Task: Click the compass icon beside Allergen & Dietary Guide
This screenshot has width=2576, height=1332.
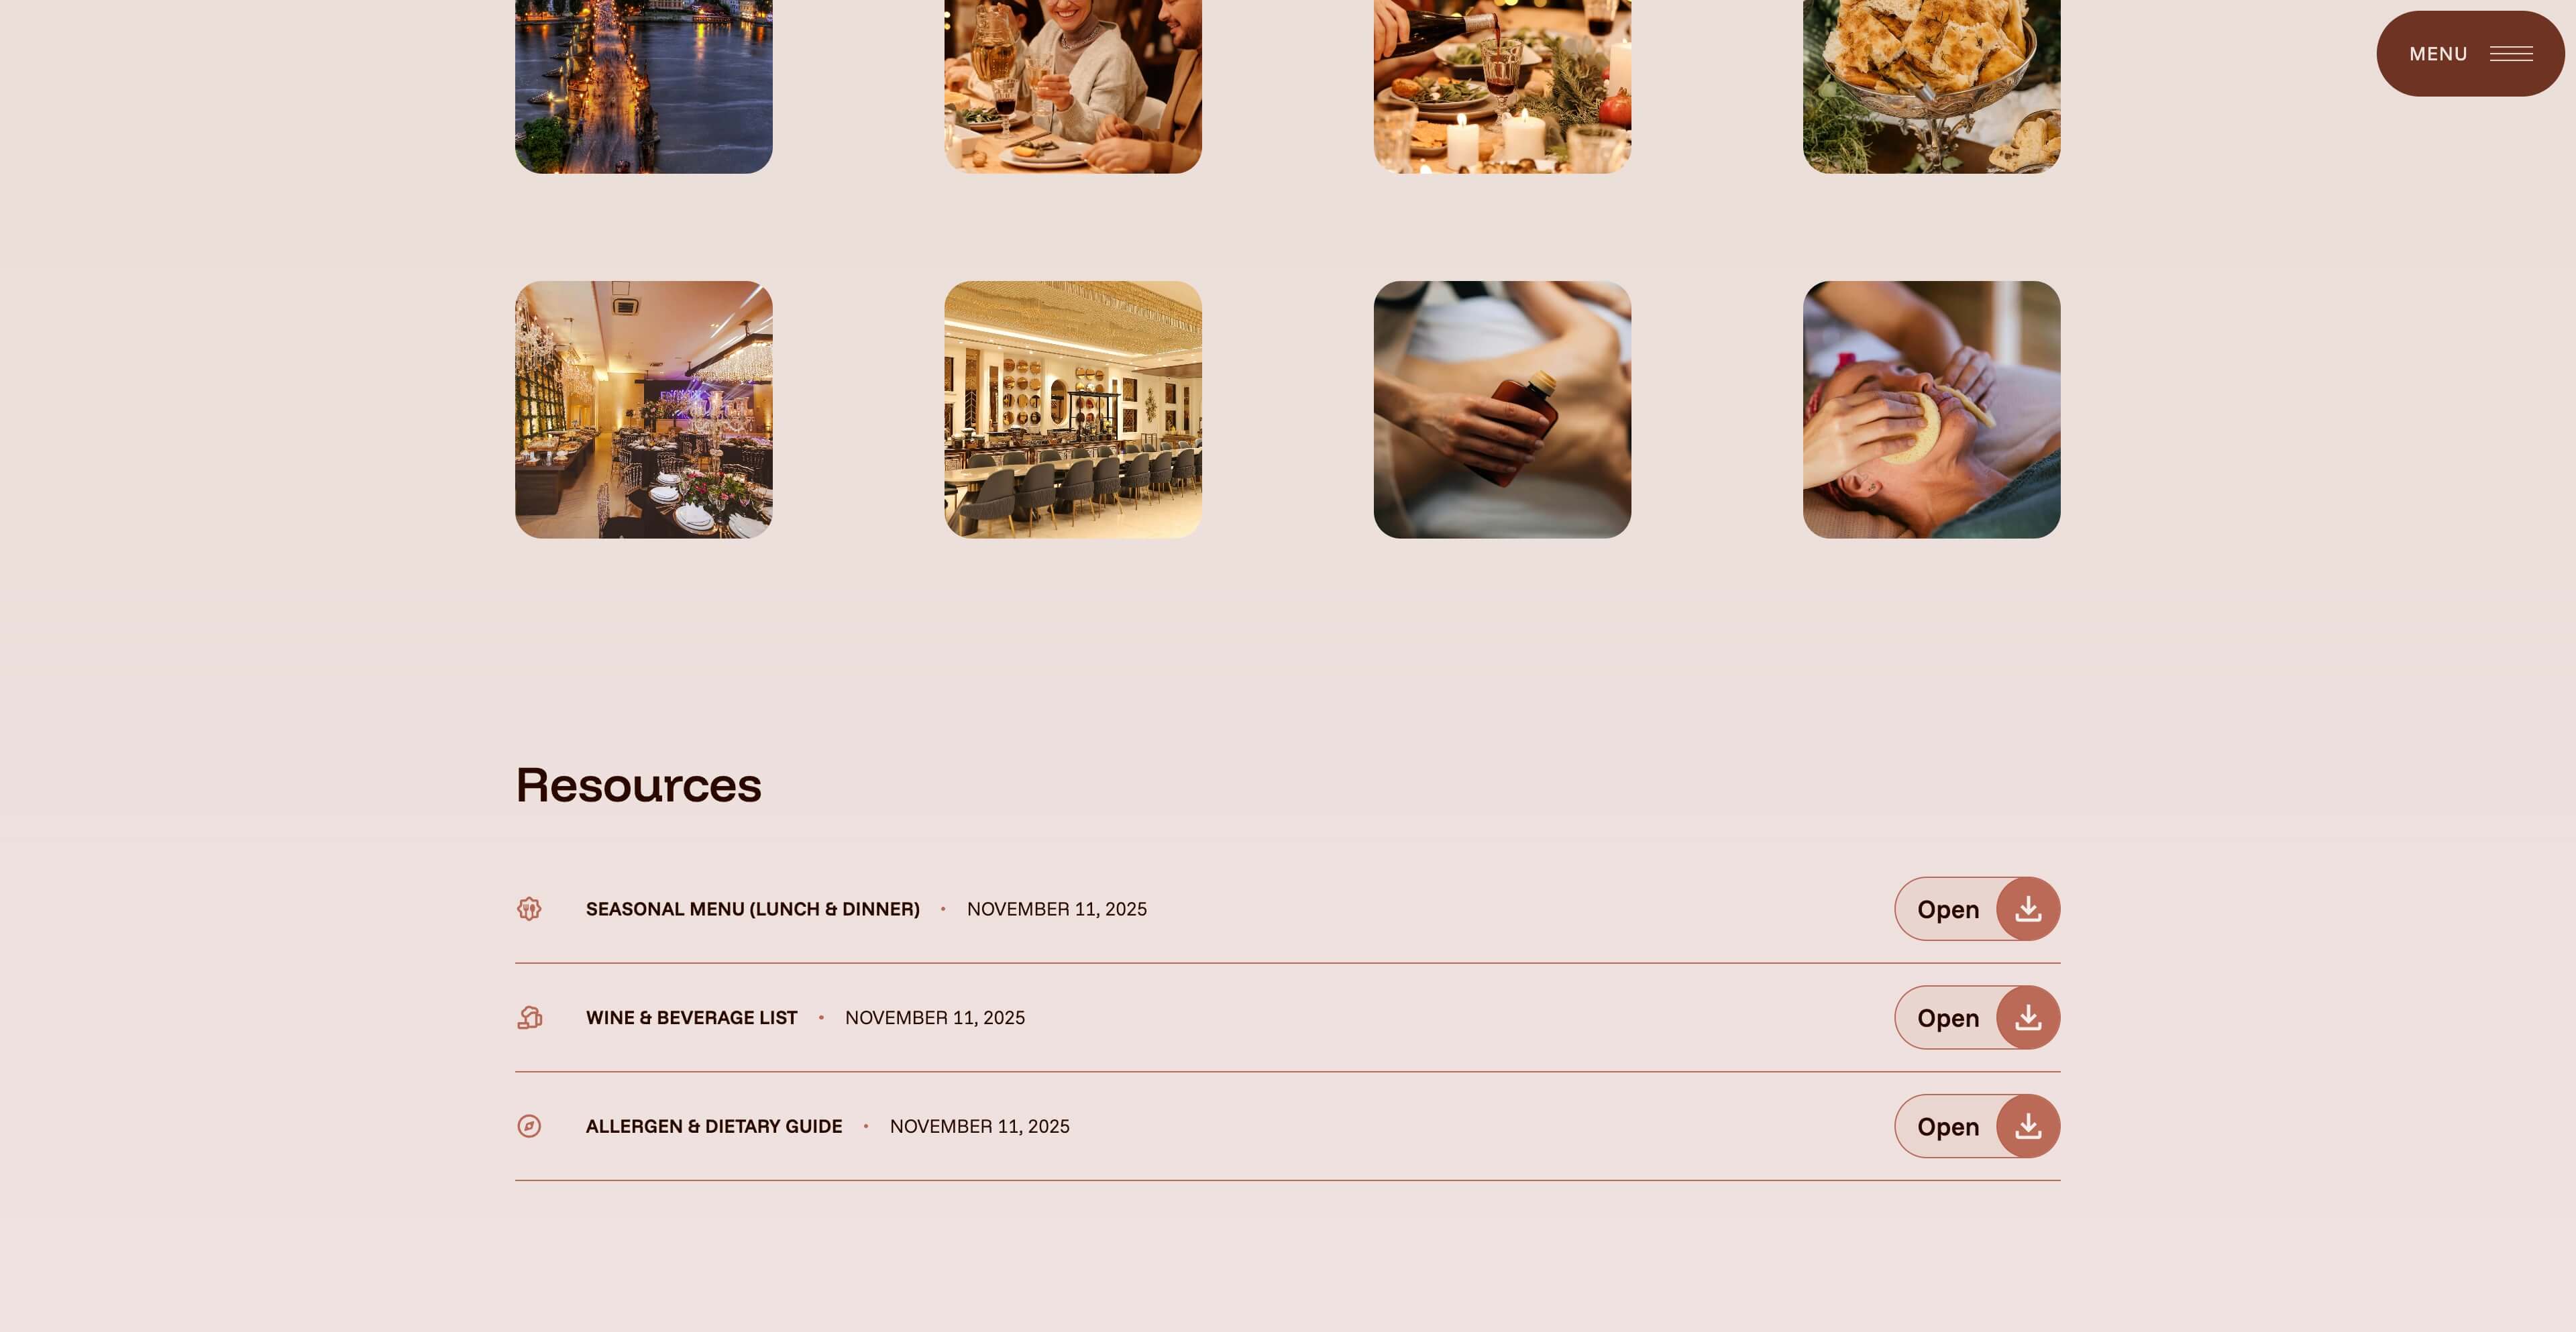Action: [529, 1126]
